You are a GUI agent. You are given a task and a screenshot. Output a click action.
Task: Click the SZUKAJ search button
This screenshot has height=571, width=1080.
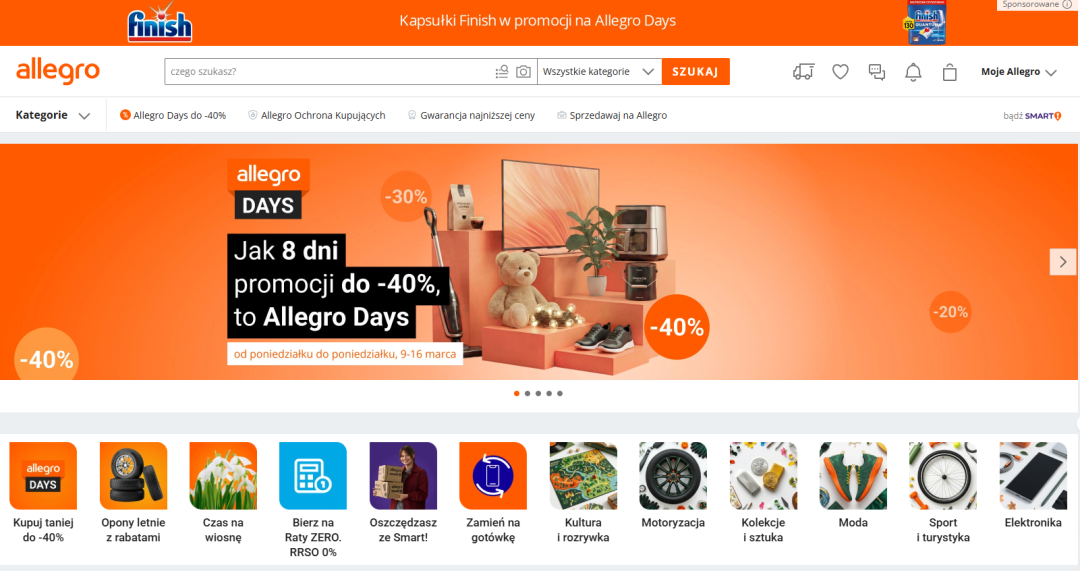coord(696,72)
